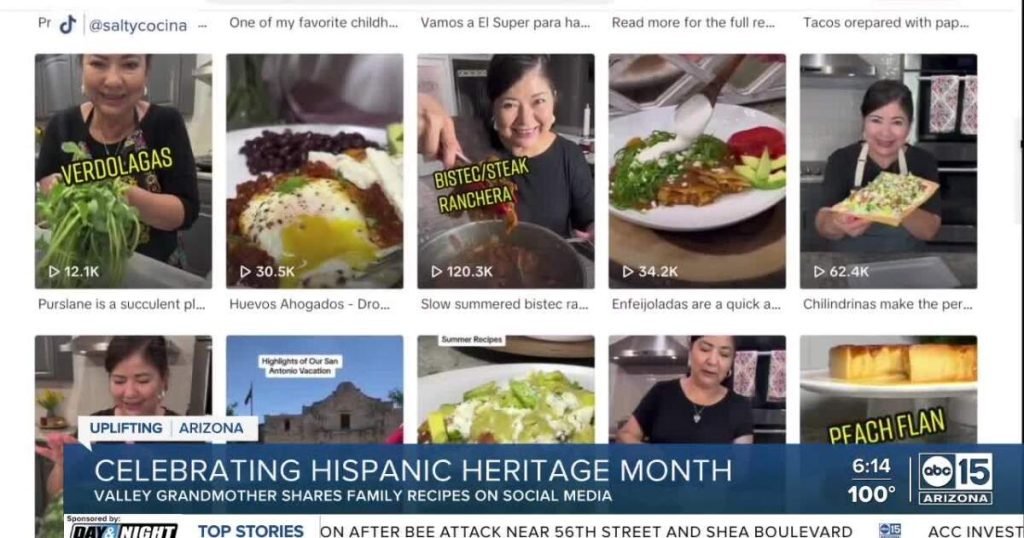Open the Bistec/Steak Ranchera video

pyautogui.click(x=506, y=171)
